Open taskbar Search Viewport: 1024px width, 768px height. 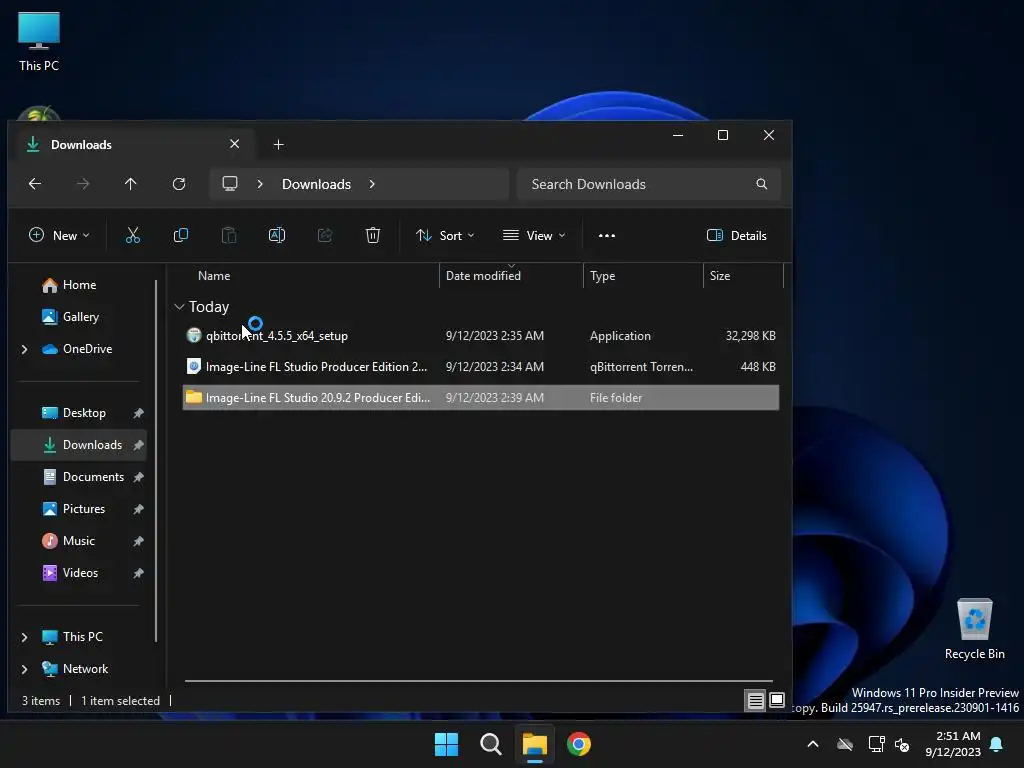(x=490, y=744)
